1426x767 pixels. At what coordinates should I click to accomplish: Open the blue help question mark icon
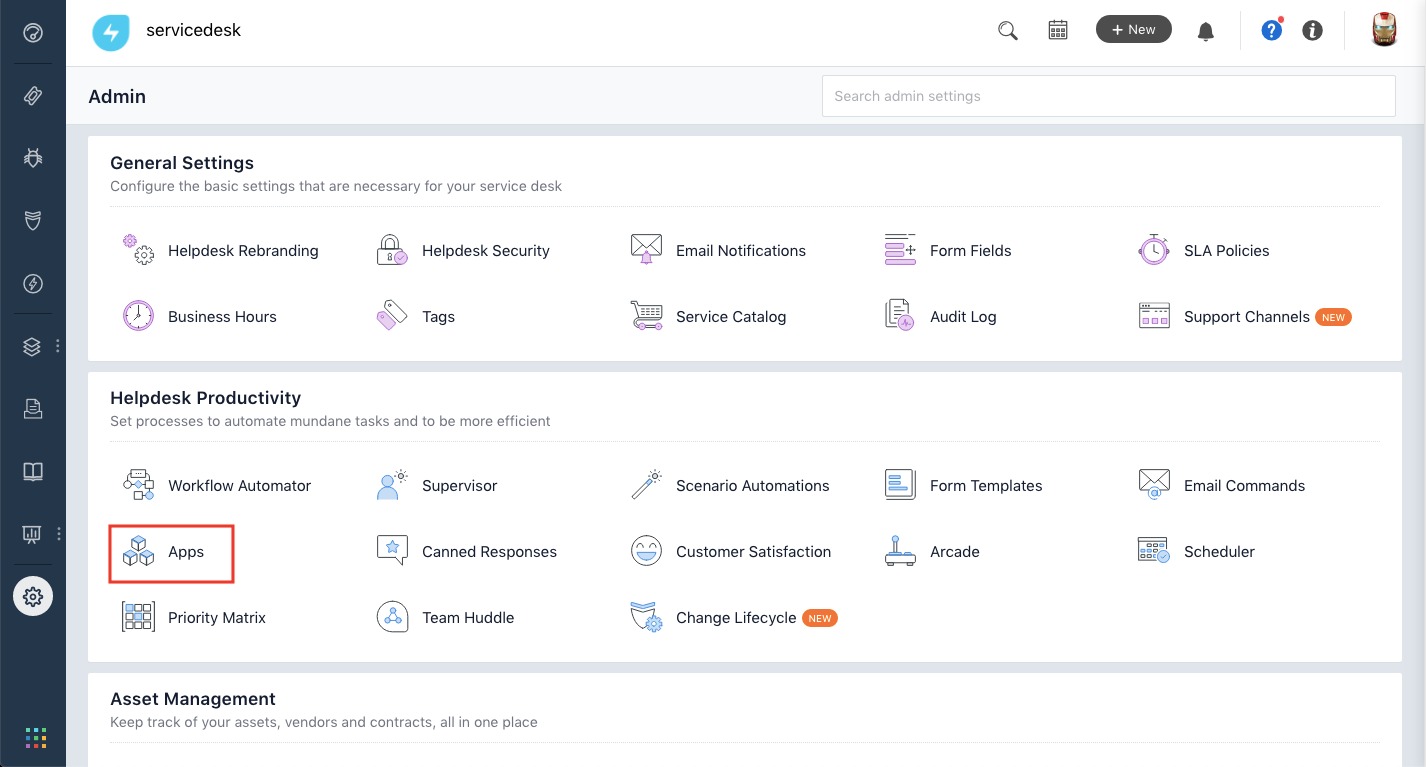[x=1271, y=30]
